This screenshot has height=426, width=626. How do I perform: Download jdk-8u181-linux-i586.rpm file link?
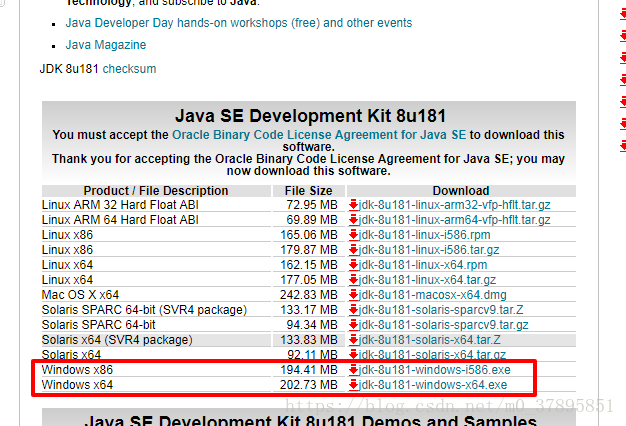424,235
